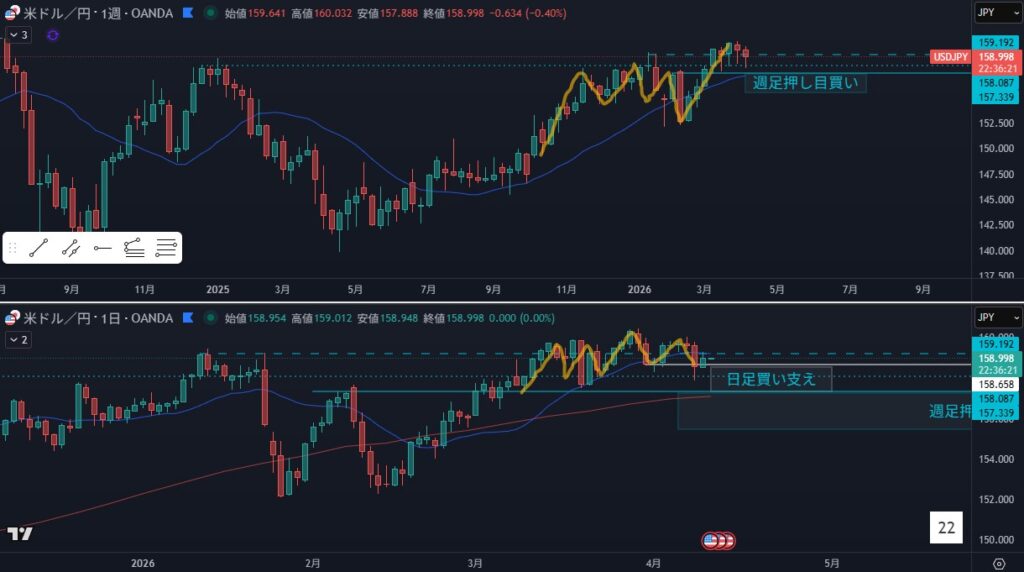Click weekly chart green market status dot
The height and width of the screenshot is (572, 1024).
coord(209,14)
